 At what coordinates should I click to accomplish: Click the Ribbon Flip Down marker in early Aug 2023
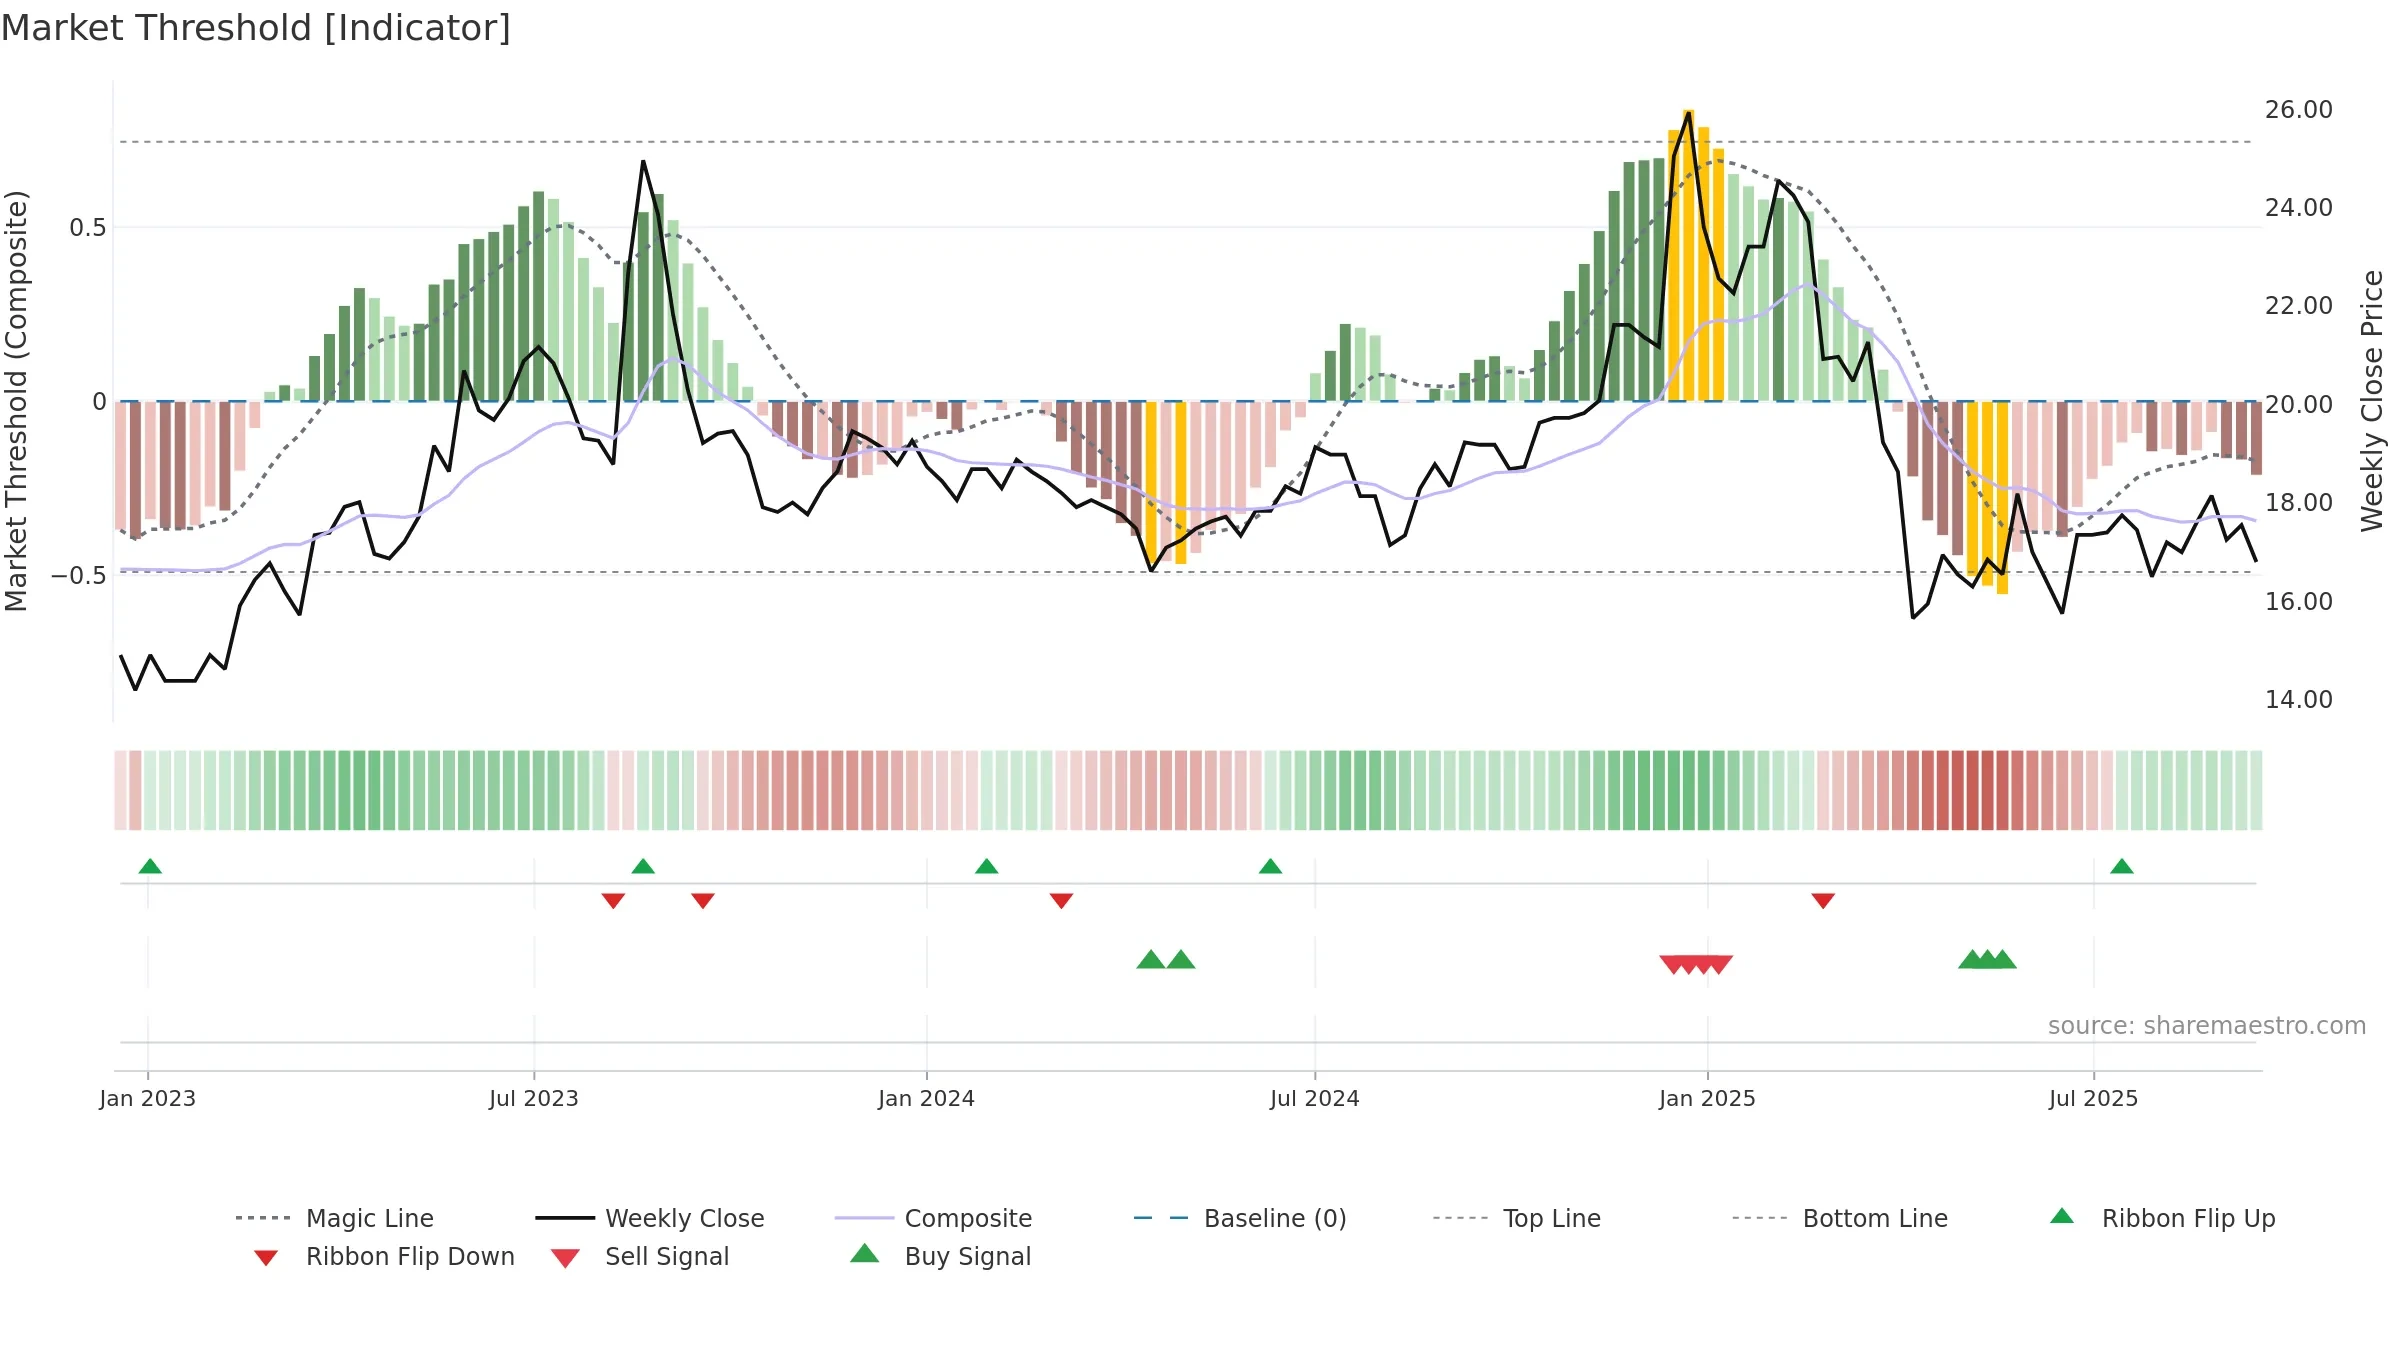613,901
